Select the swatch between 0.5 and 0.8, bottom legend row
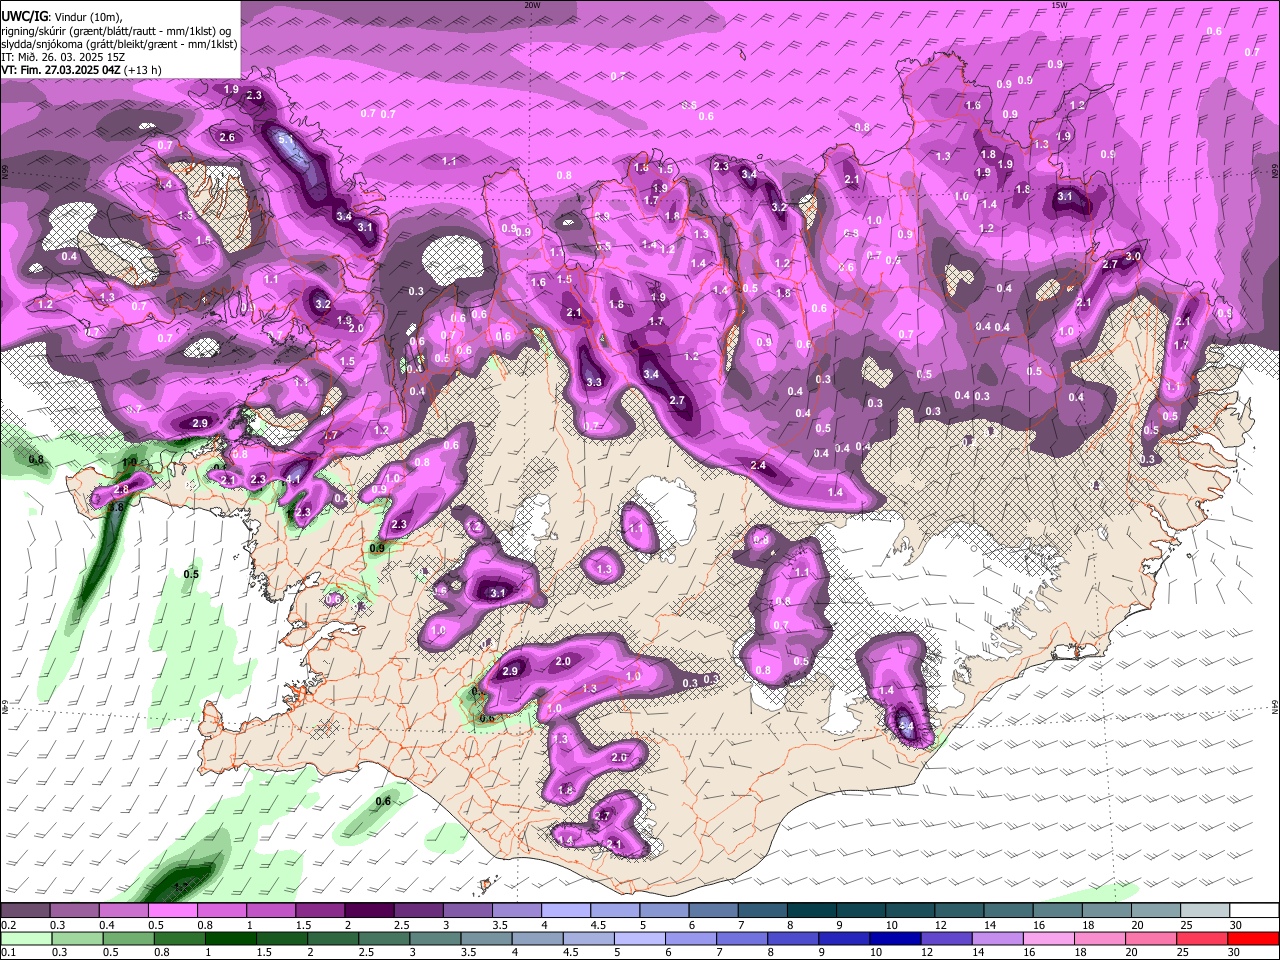Screen dimensions: 1280x960 [129, 938]
